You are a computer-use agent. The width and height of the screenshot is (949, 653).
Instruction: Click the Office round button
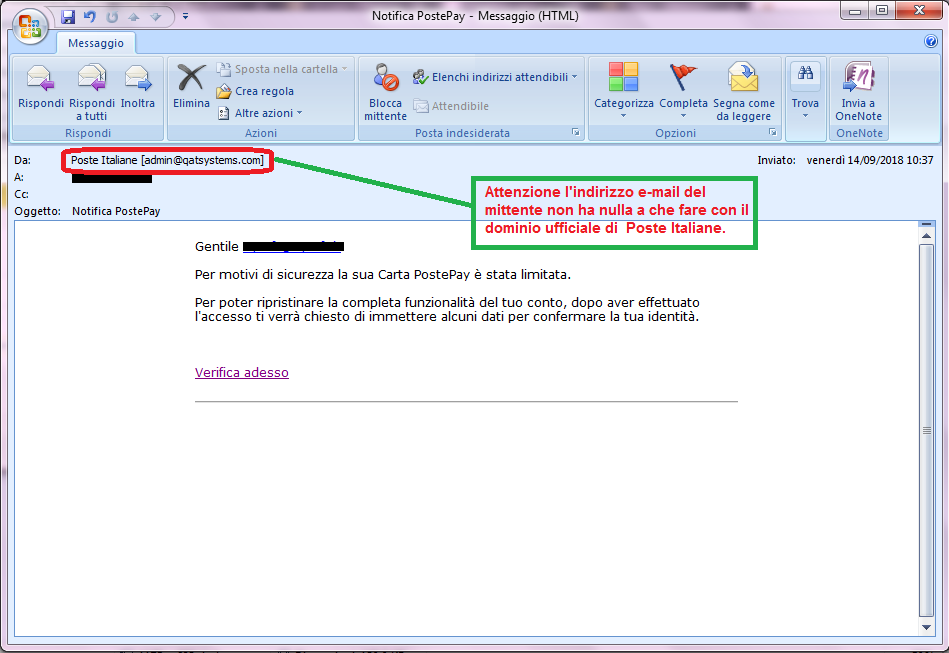pyautogui.click(x=29, y=27)
